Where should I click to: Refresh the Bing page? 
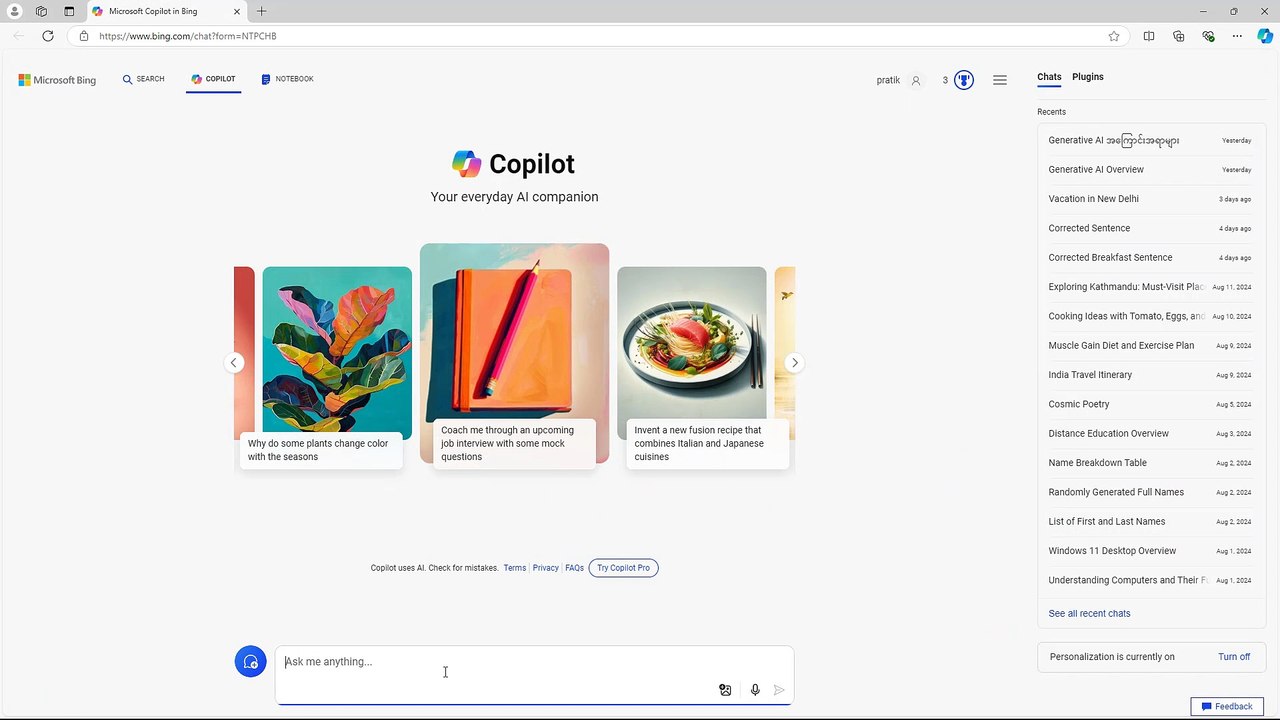pos(48,36)
